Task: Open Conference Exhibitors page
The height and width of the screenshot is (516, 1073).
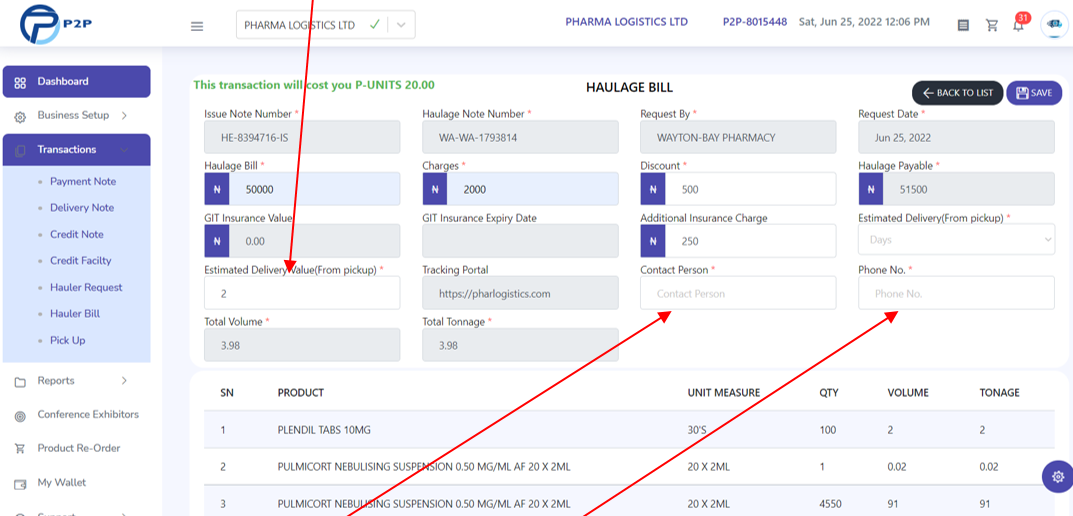Action: (x=88, y=415)
